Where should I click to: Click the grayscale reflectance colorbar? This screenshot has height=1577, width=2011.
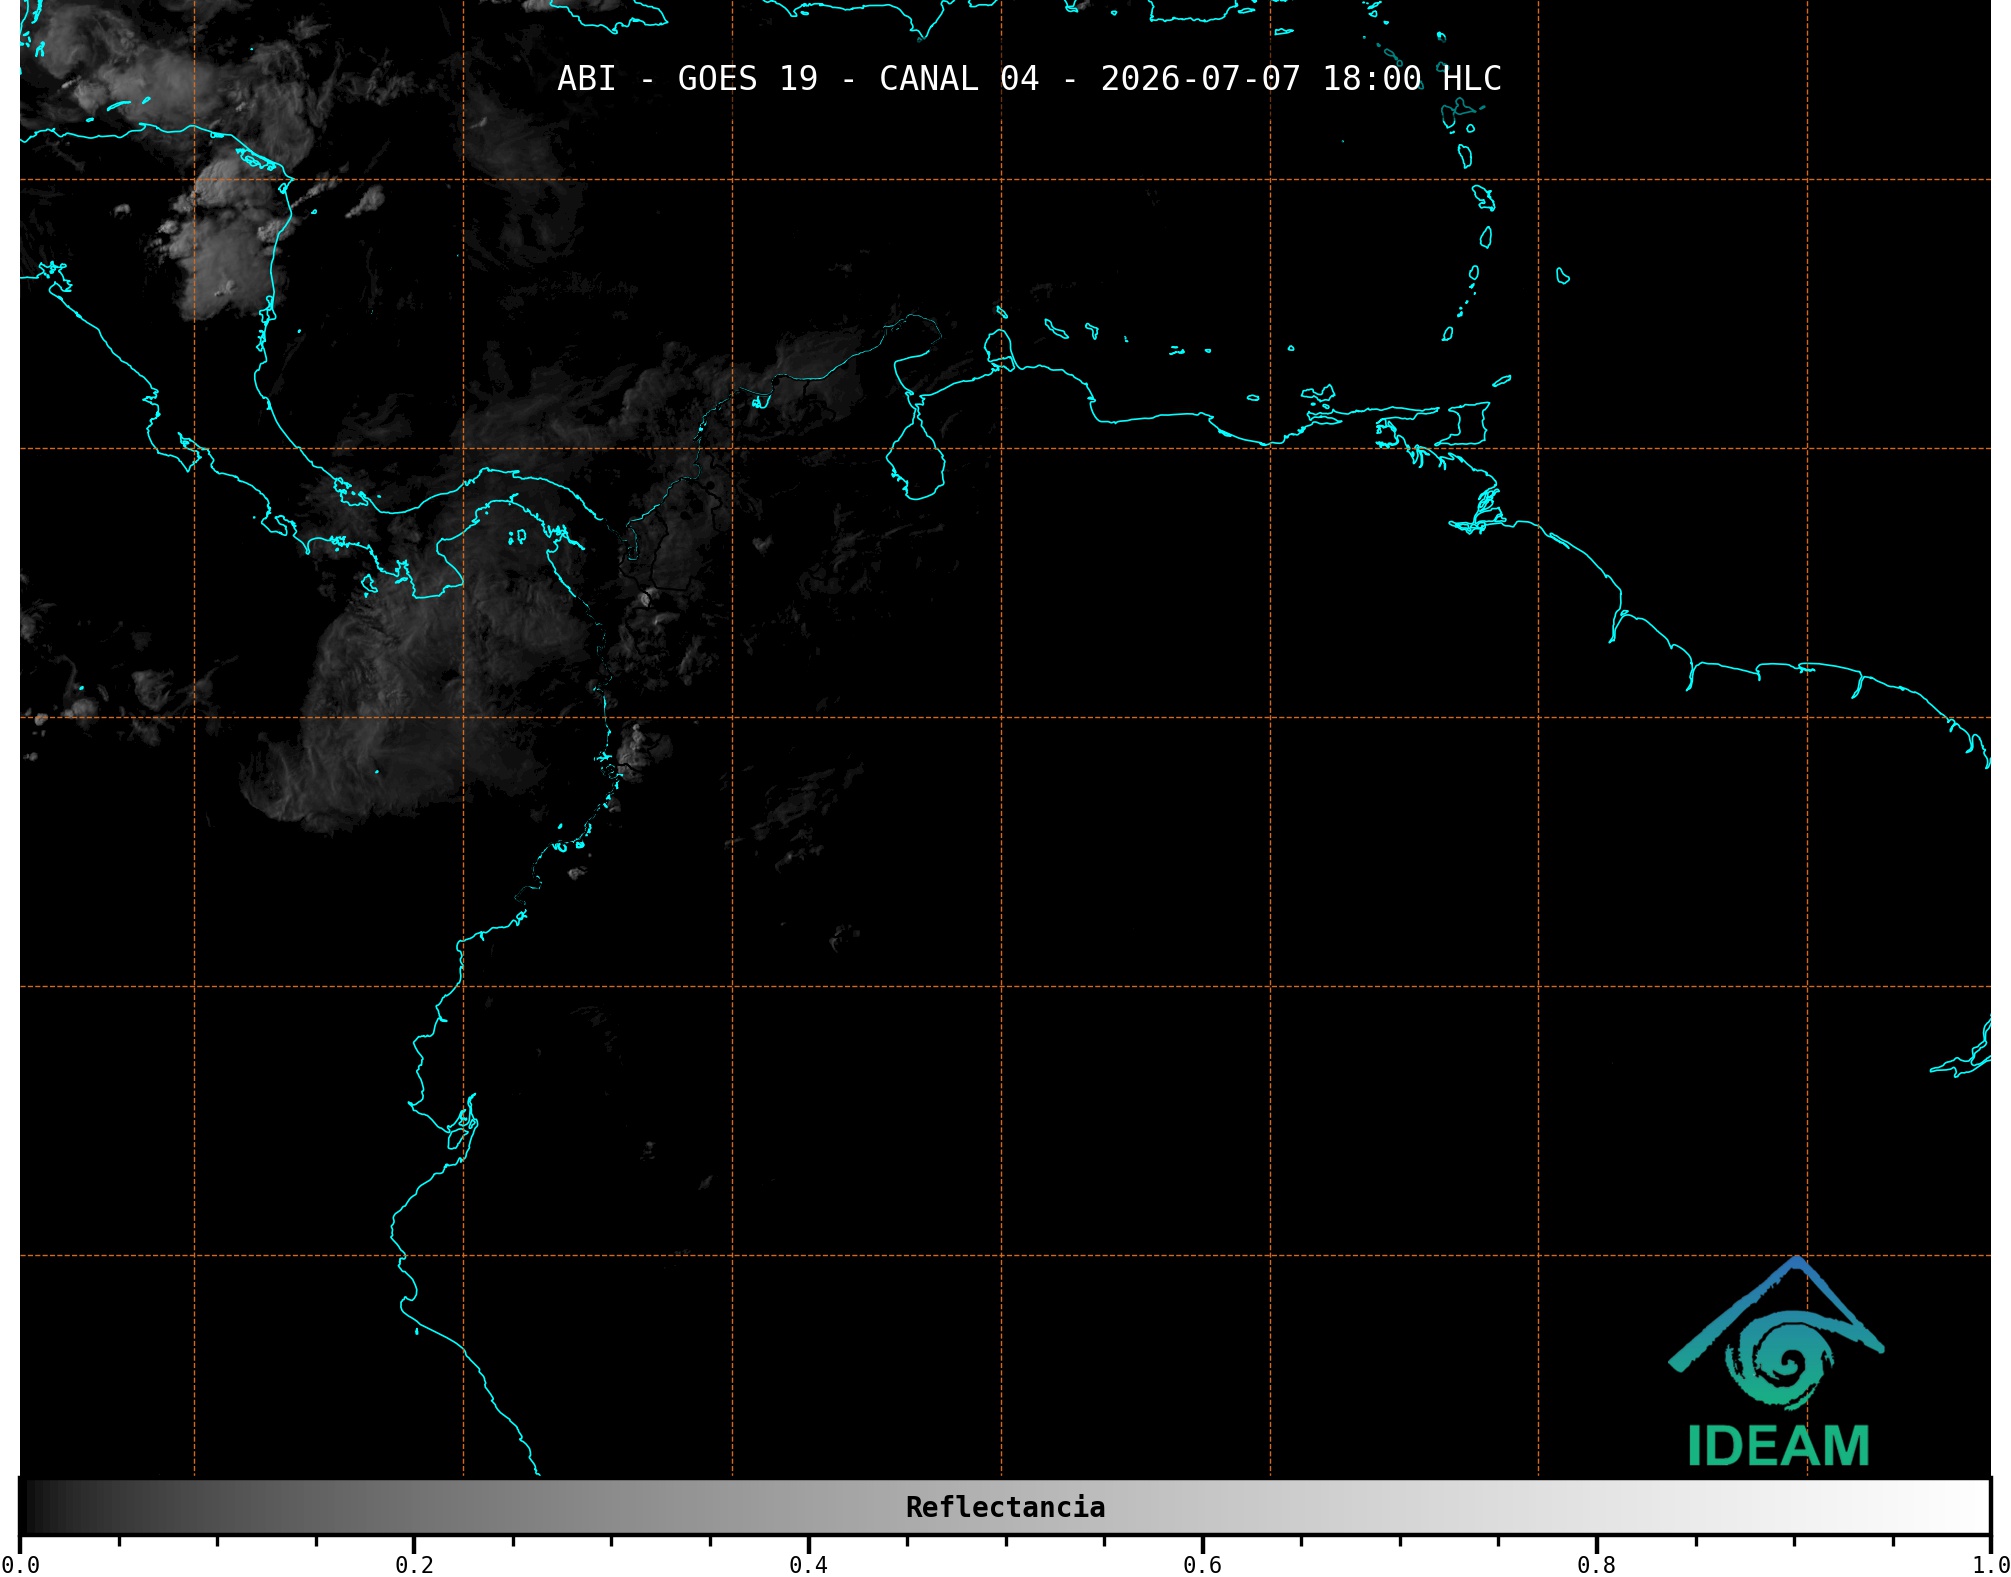pos(1005,1507)
